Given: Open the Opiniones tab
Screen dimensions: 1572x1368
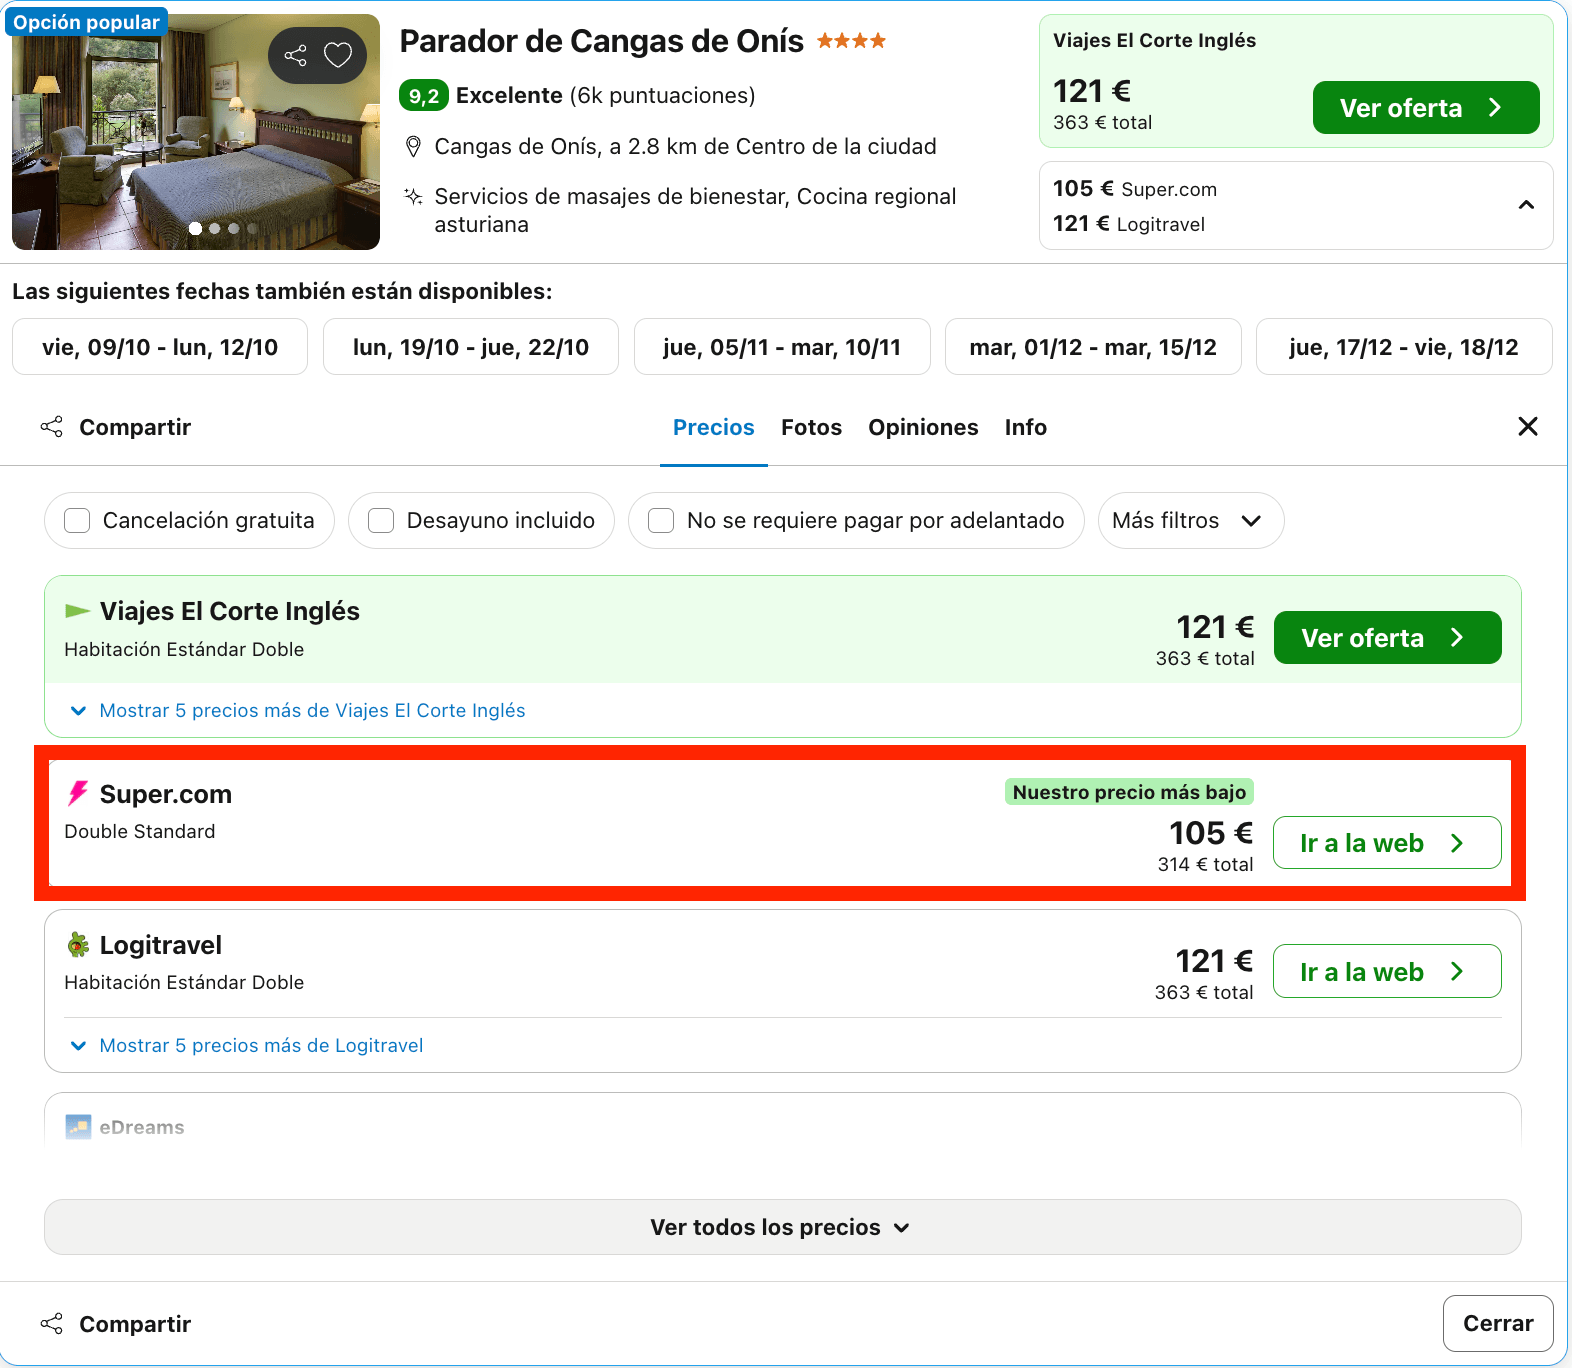Looking at the screenshot, I should (923, 428).
